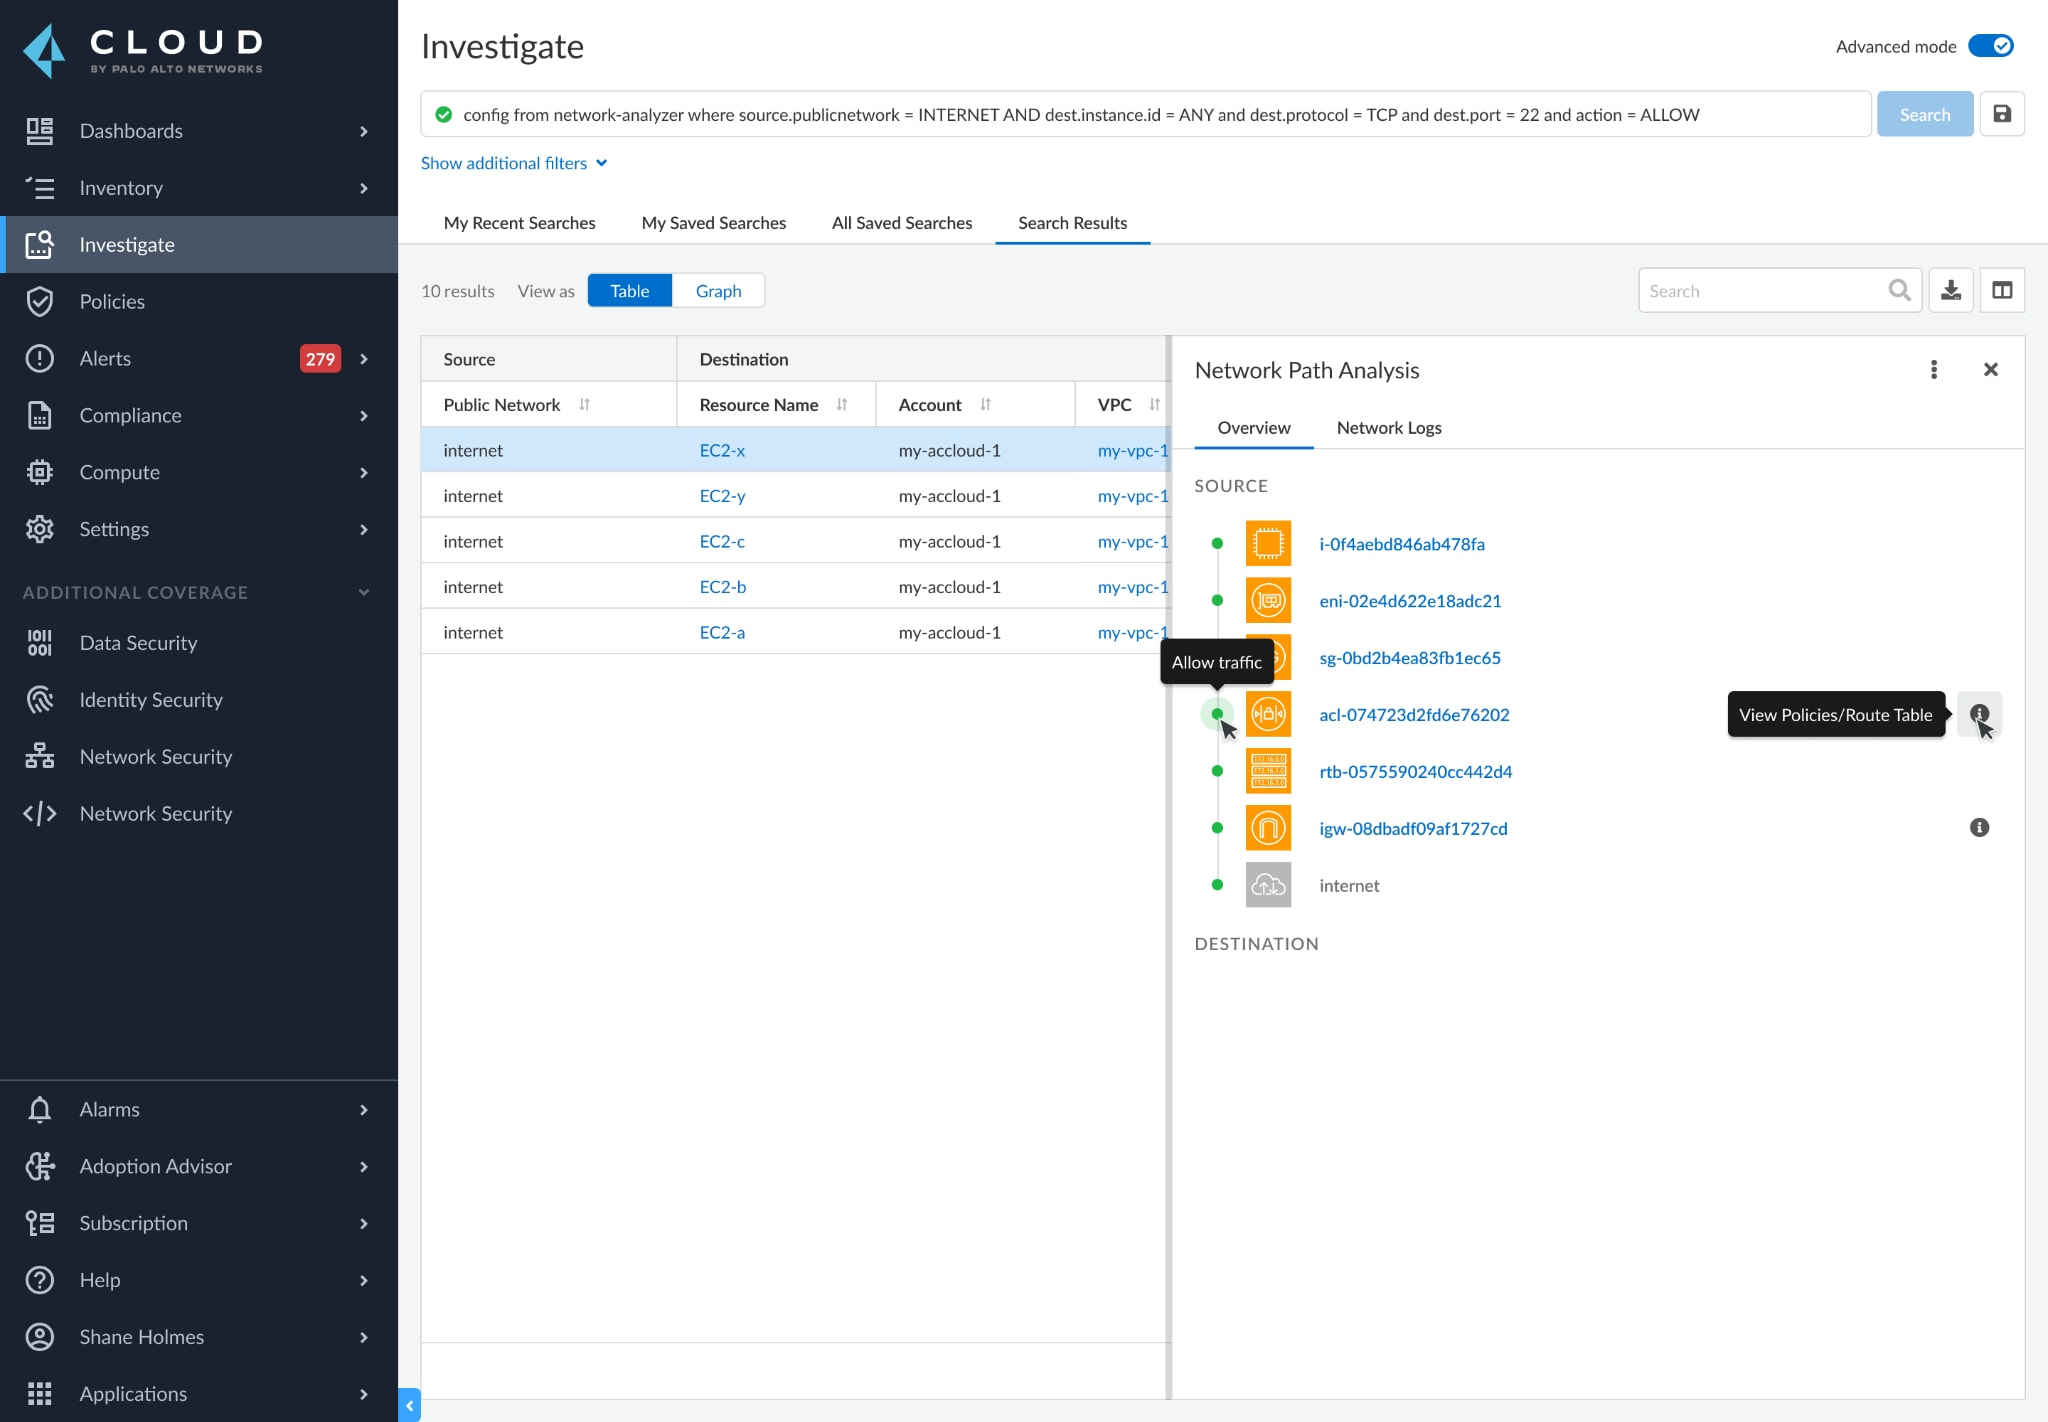2048x1422 pixels.
Task: Select the Network Logs tab
Action: point(1390,426)
